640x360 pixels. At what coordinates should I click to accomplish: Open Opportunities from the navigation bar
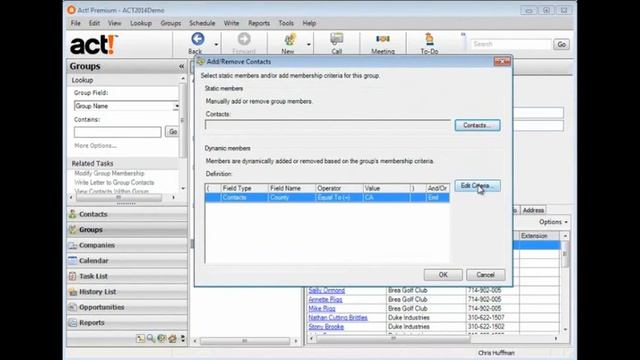(x=127, y=307)
